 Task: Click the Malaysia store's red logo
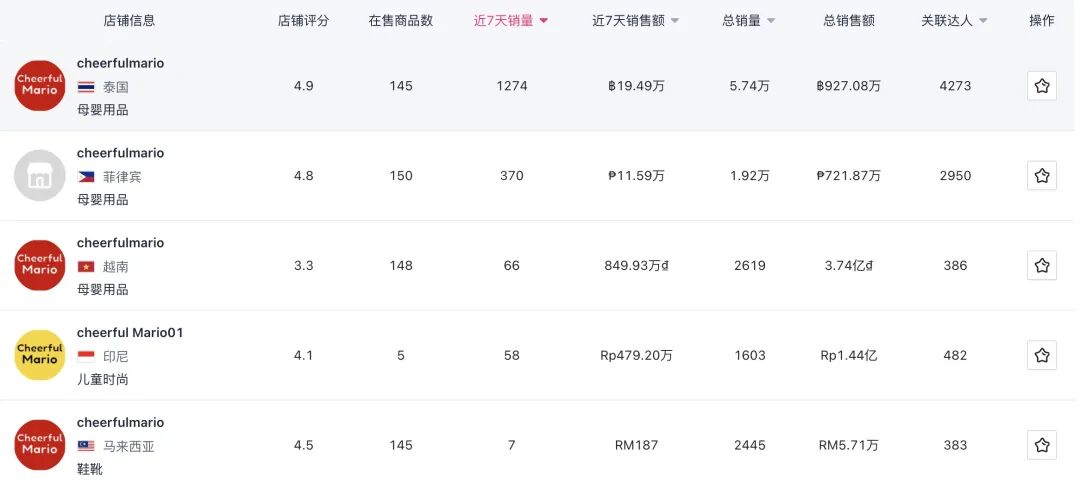(x=40, y=445)
